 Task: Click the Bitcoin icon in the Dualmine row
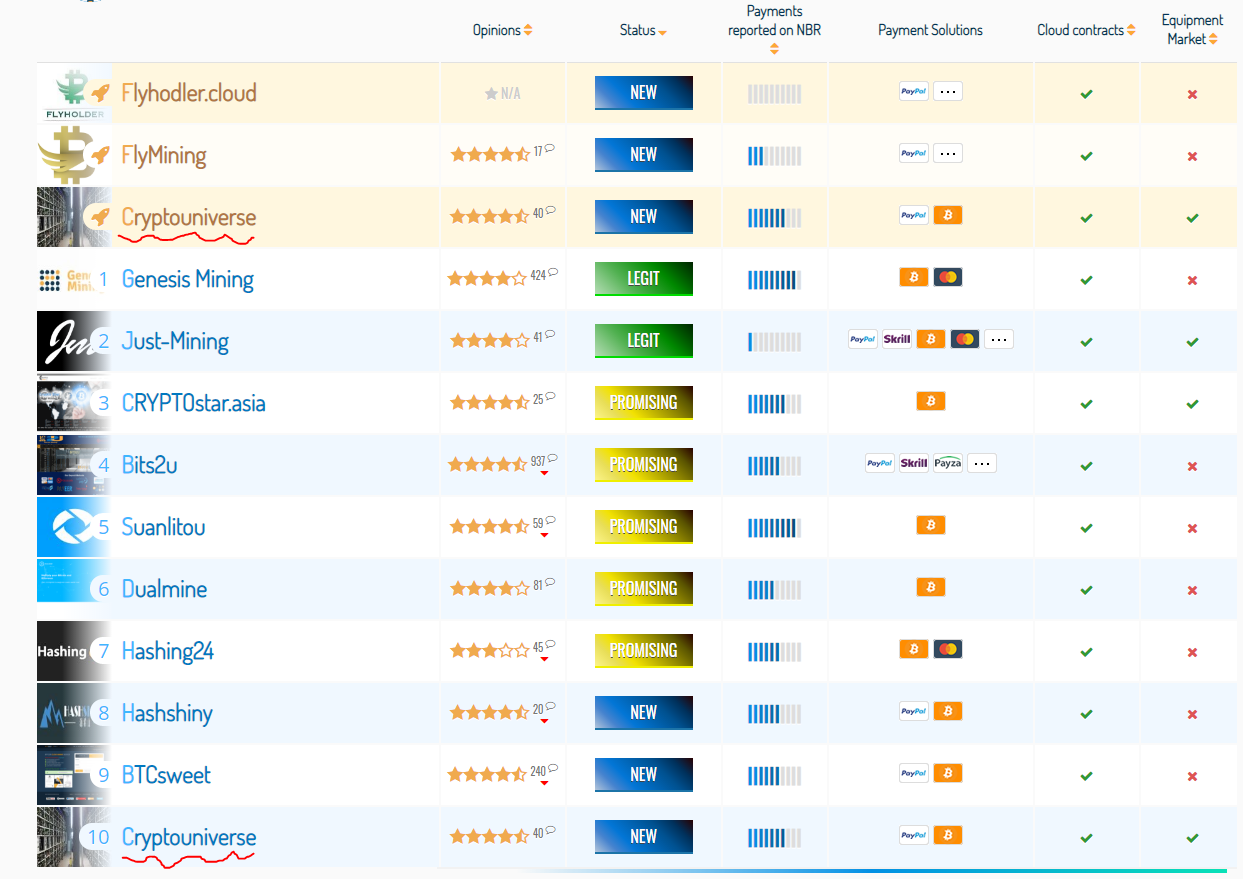(x=931, y=587)
